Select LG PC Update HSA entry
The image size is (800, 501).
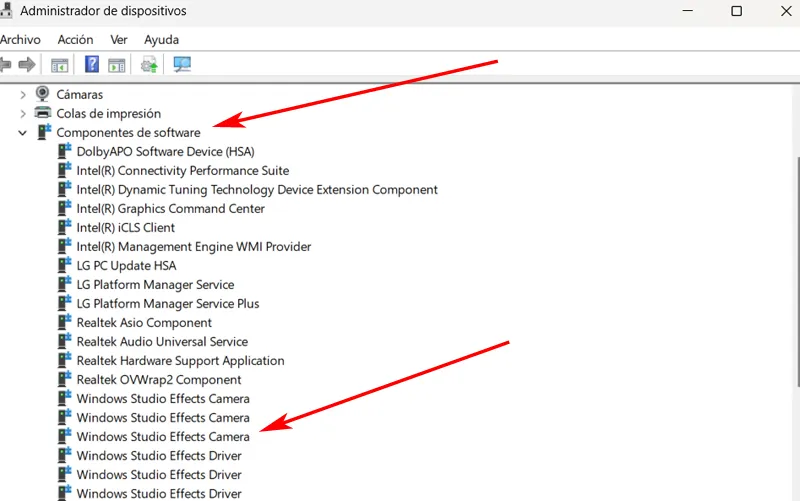tap(126, 266)
